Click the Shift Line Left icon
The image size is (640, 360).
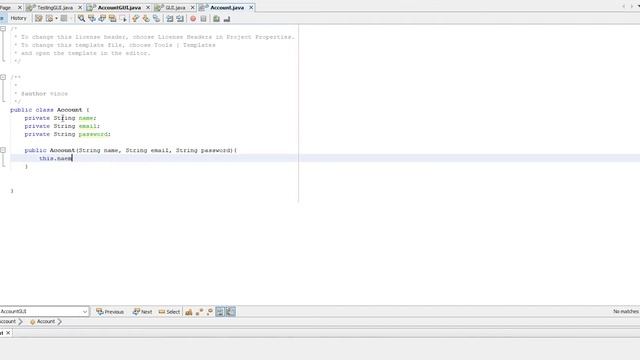click(169, 18)
